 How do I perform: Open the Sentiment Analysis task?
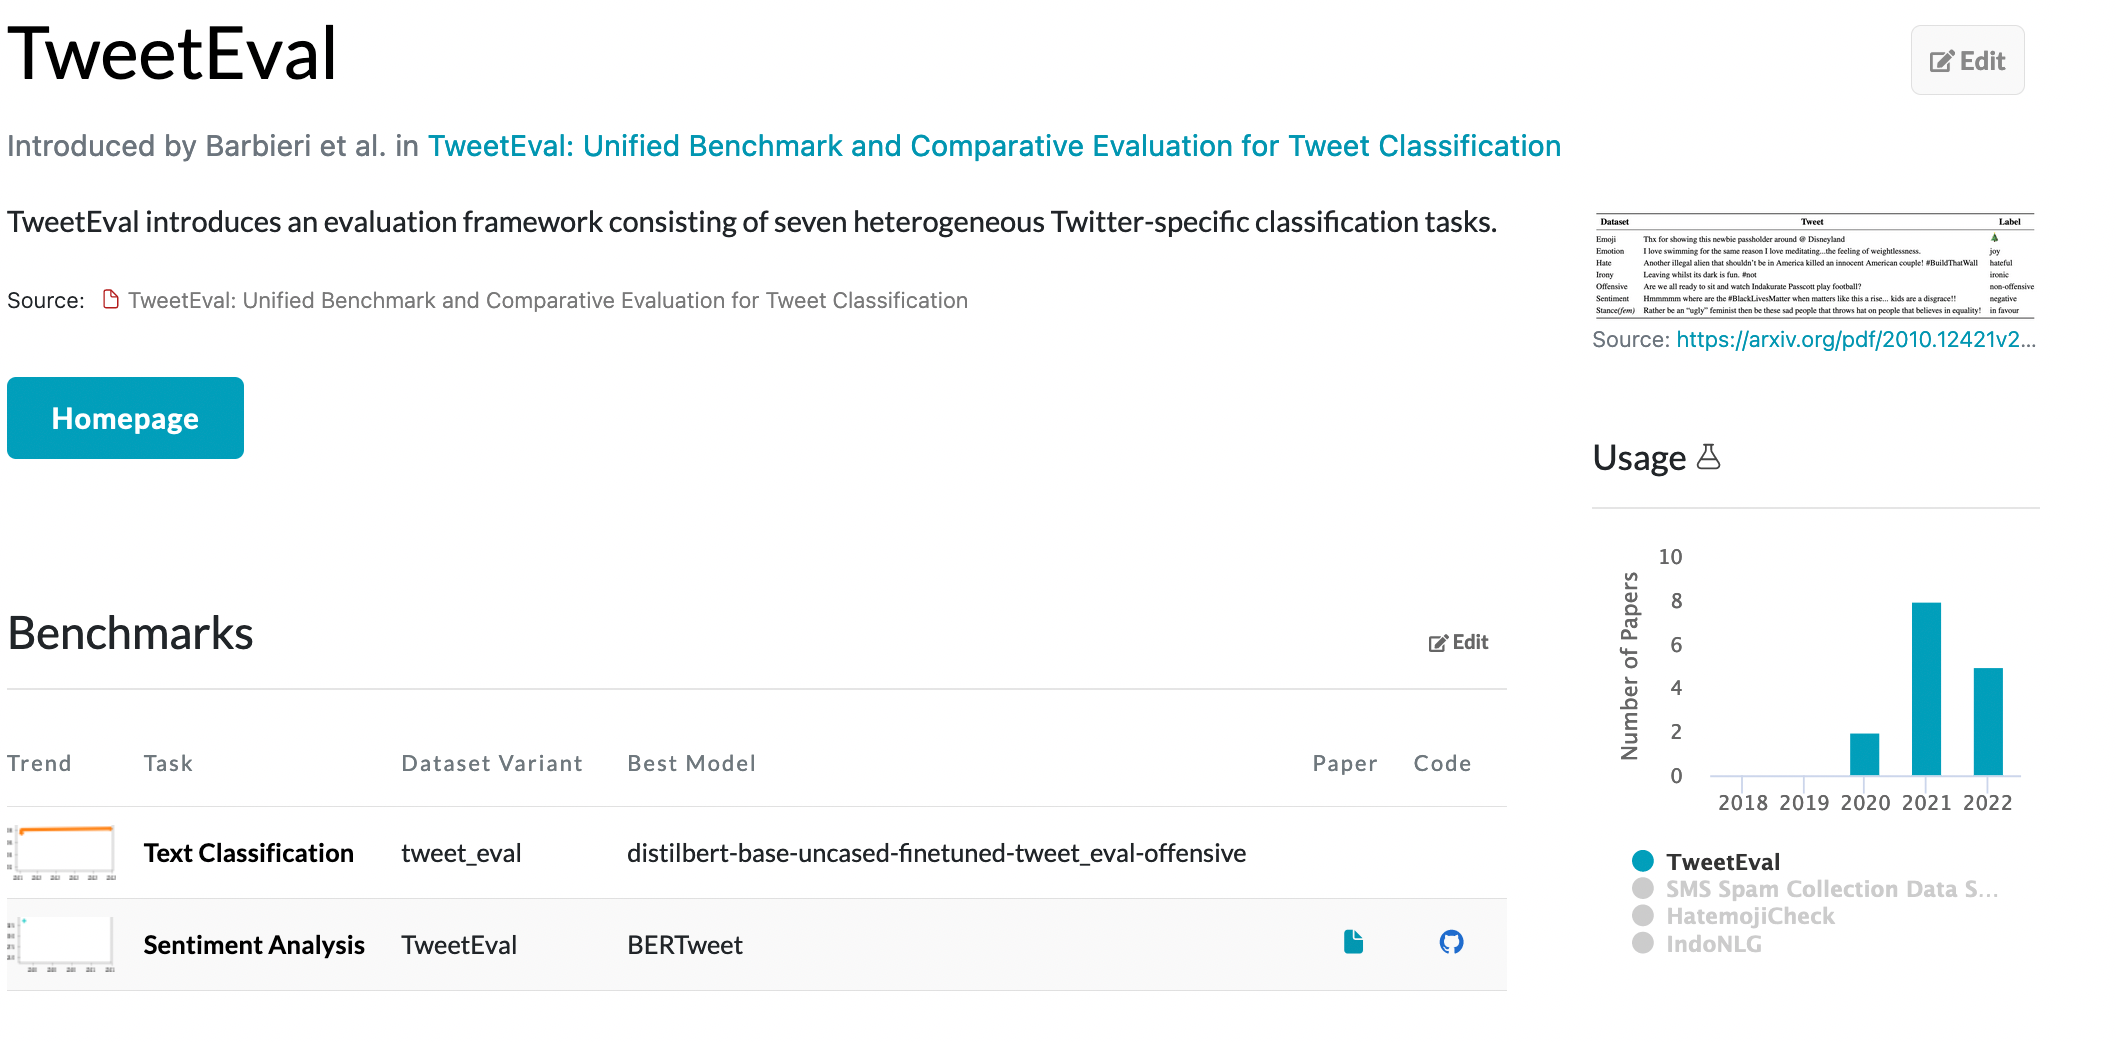(x=254, y=945)
